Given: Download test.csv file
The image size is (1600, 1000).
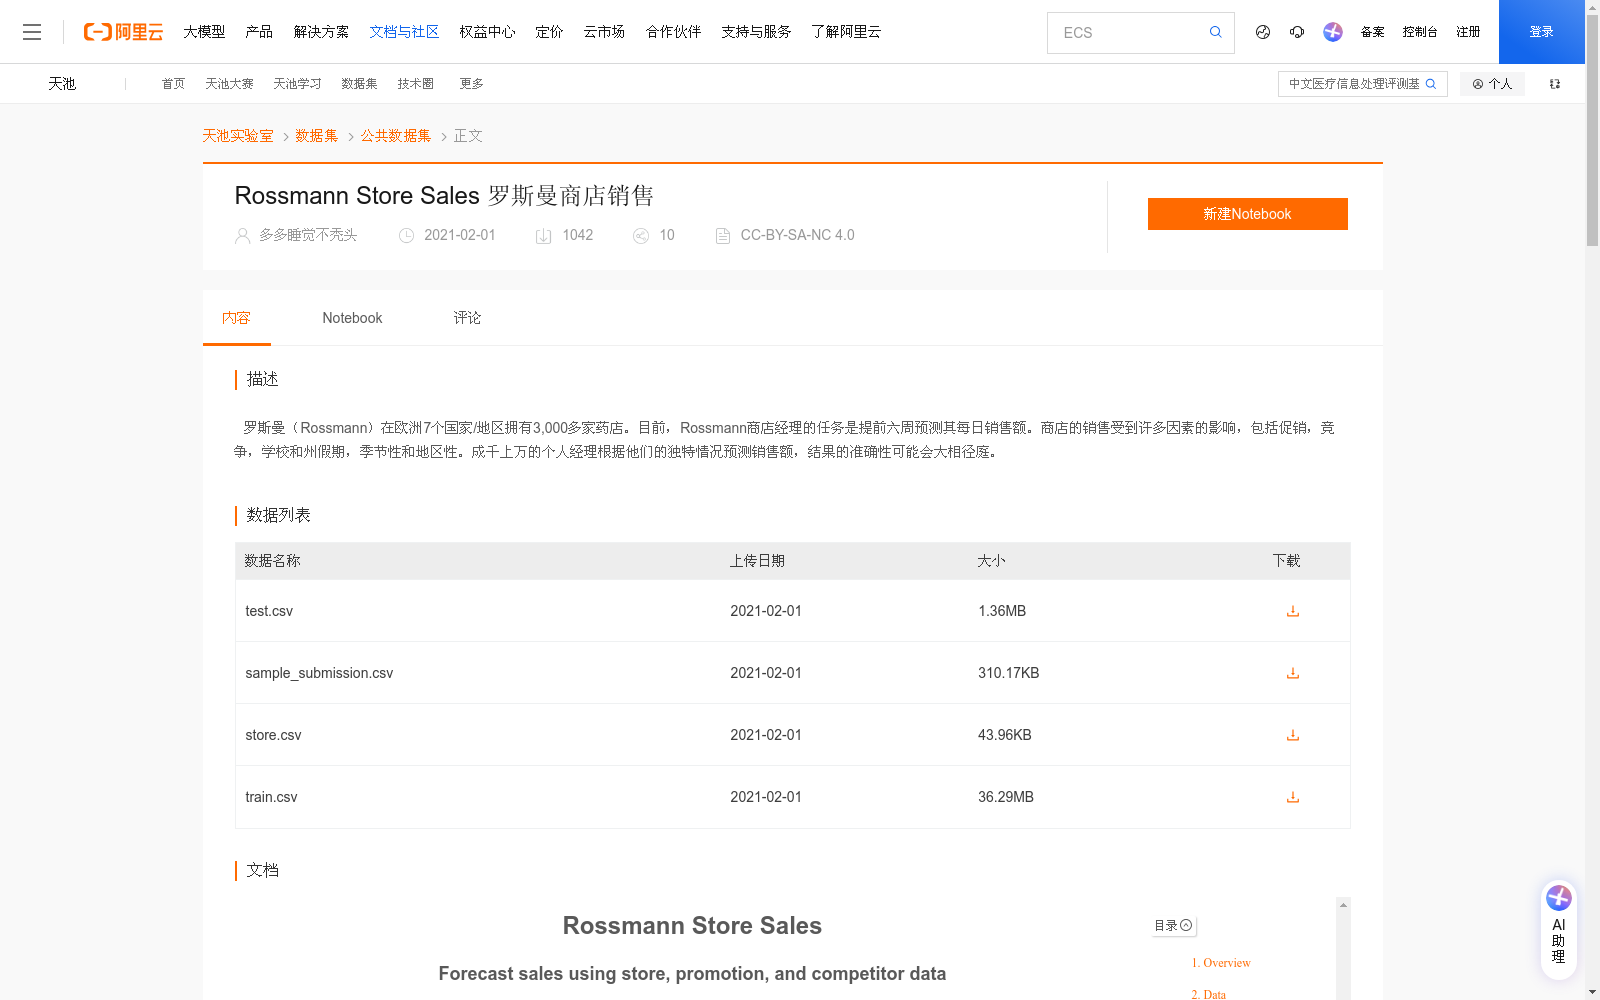Looking at the screenshot, I should pos(1293,611).
